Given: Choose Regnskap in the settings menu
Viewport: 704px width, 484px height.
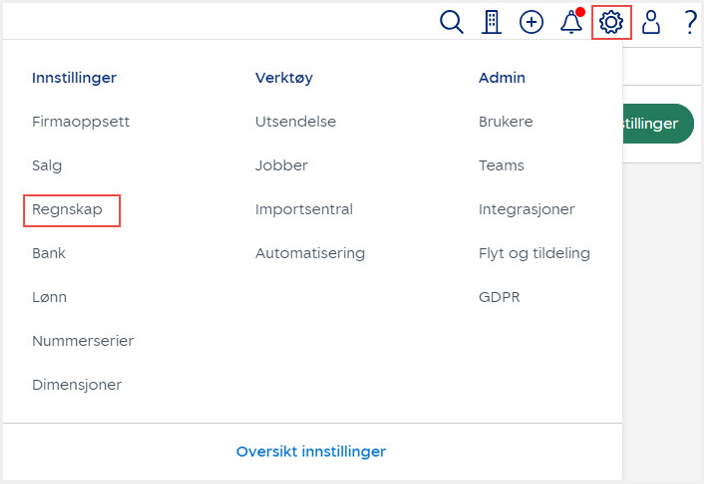Looking at the screenshot, I should (x=67, y=210).
